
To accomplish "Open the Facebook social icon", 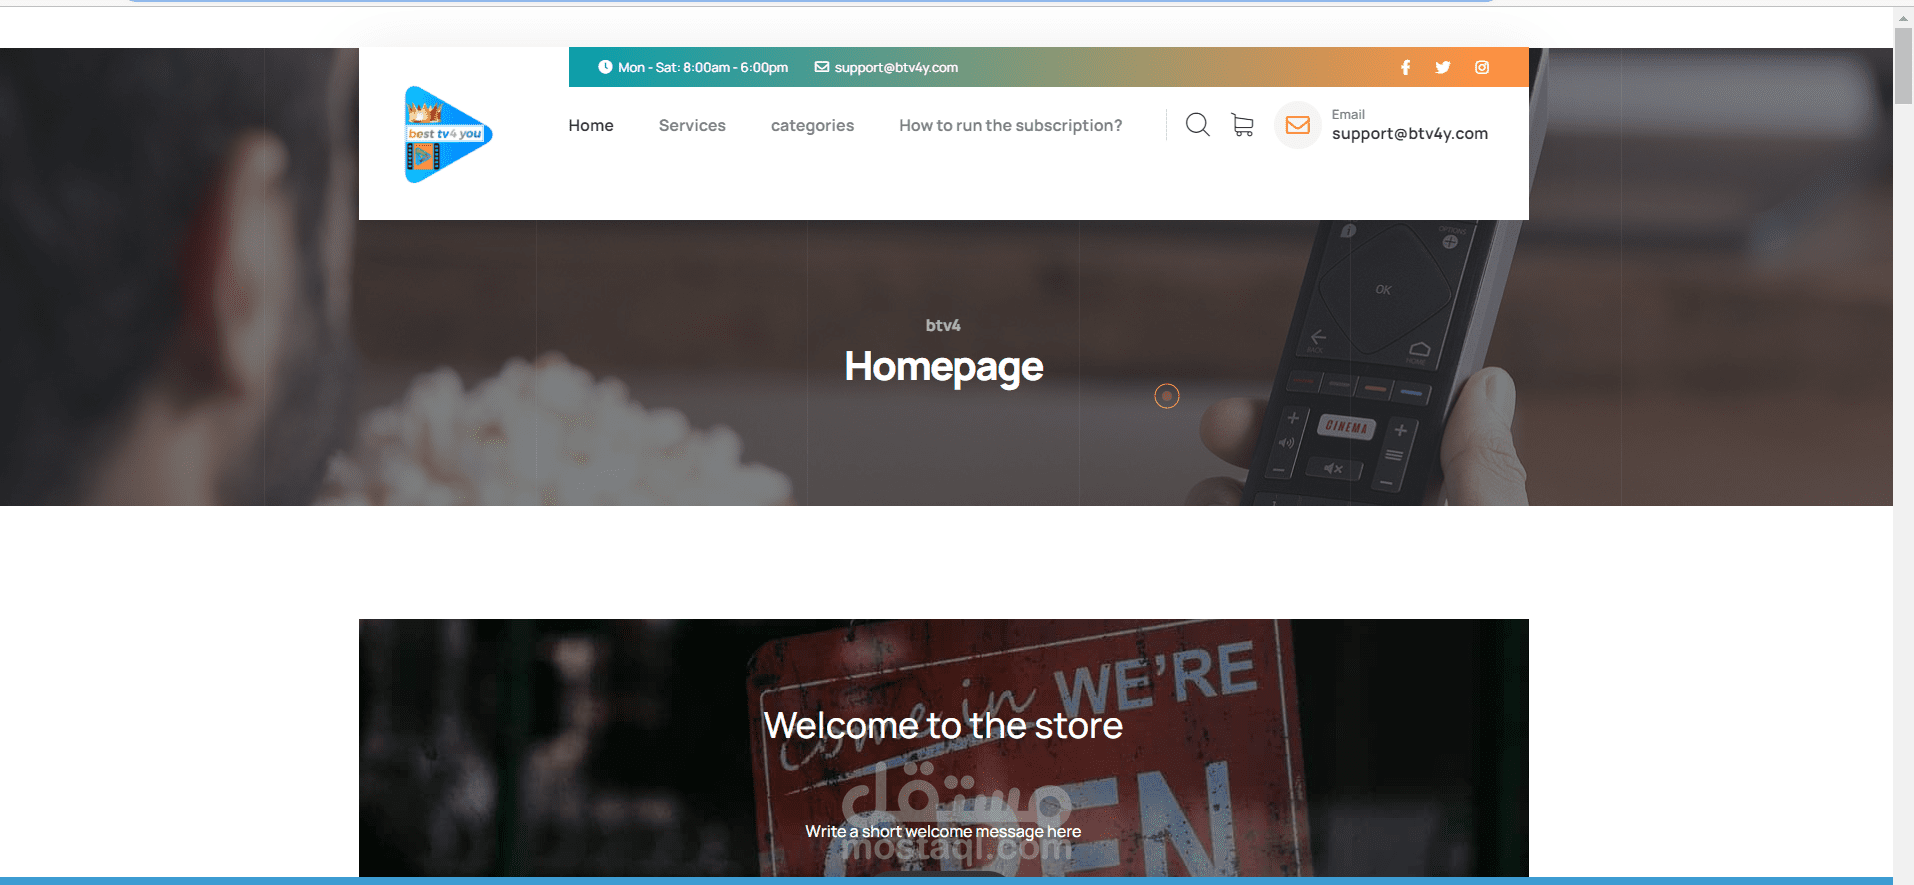I will 1405,67.
